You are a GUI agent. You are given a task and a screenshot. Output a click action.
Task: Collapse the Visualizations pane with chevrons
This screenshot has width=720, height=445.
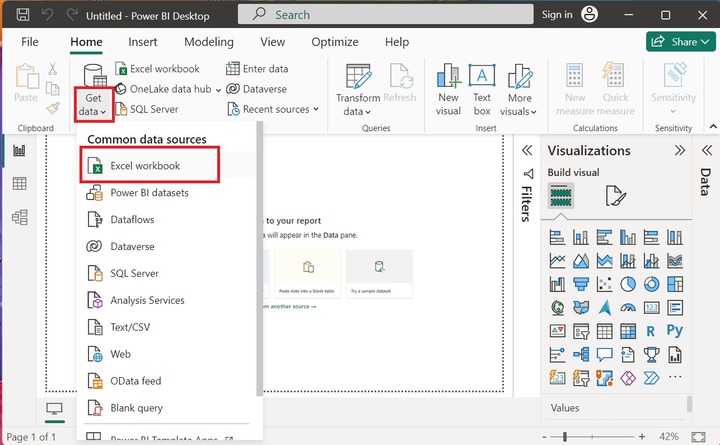click(680, 150)
